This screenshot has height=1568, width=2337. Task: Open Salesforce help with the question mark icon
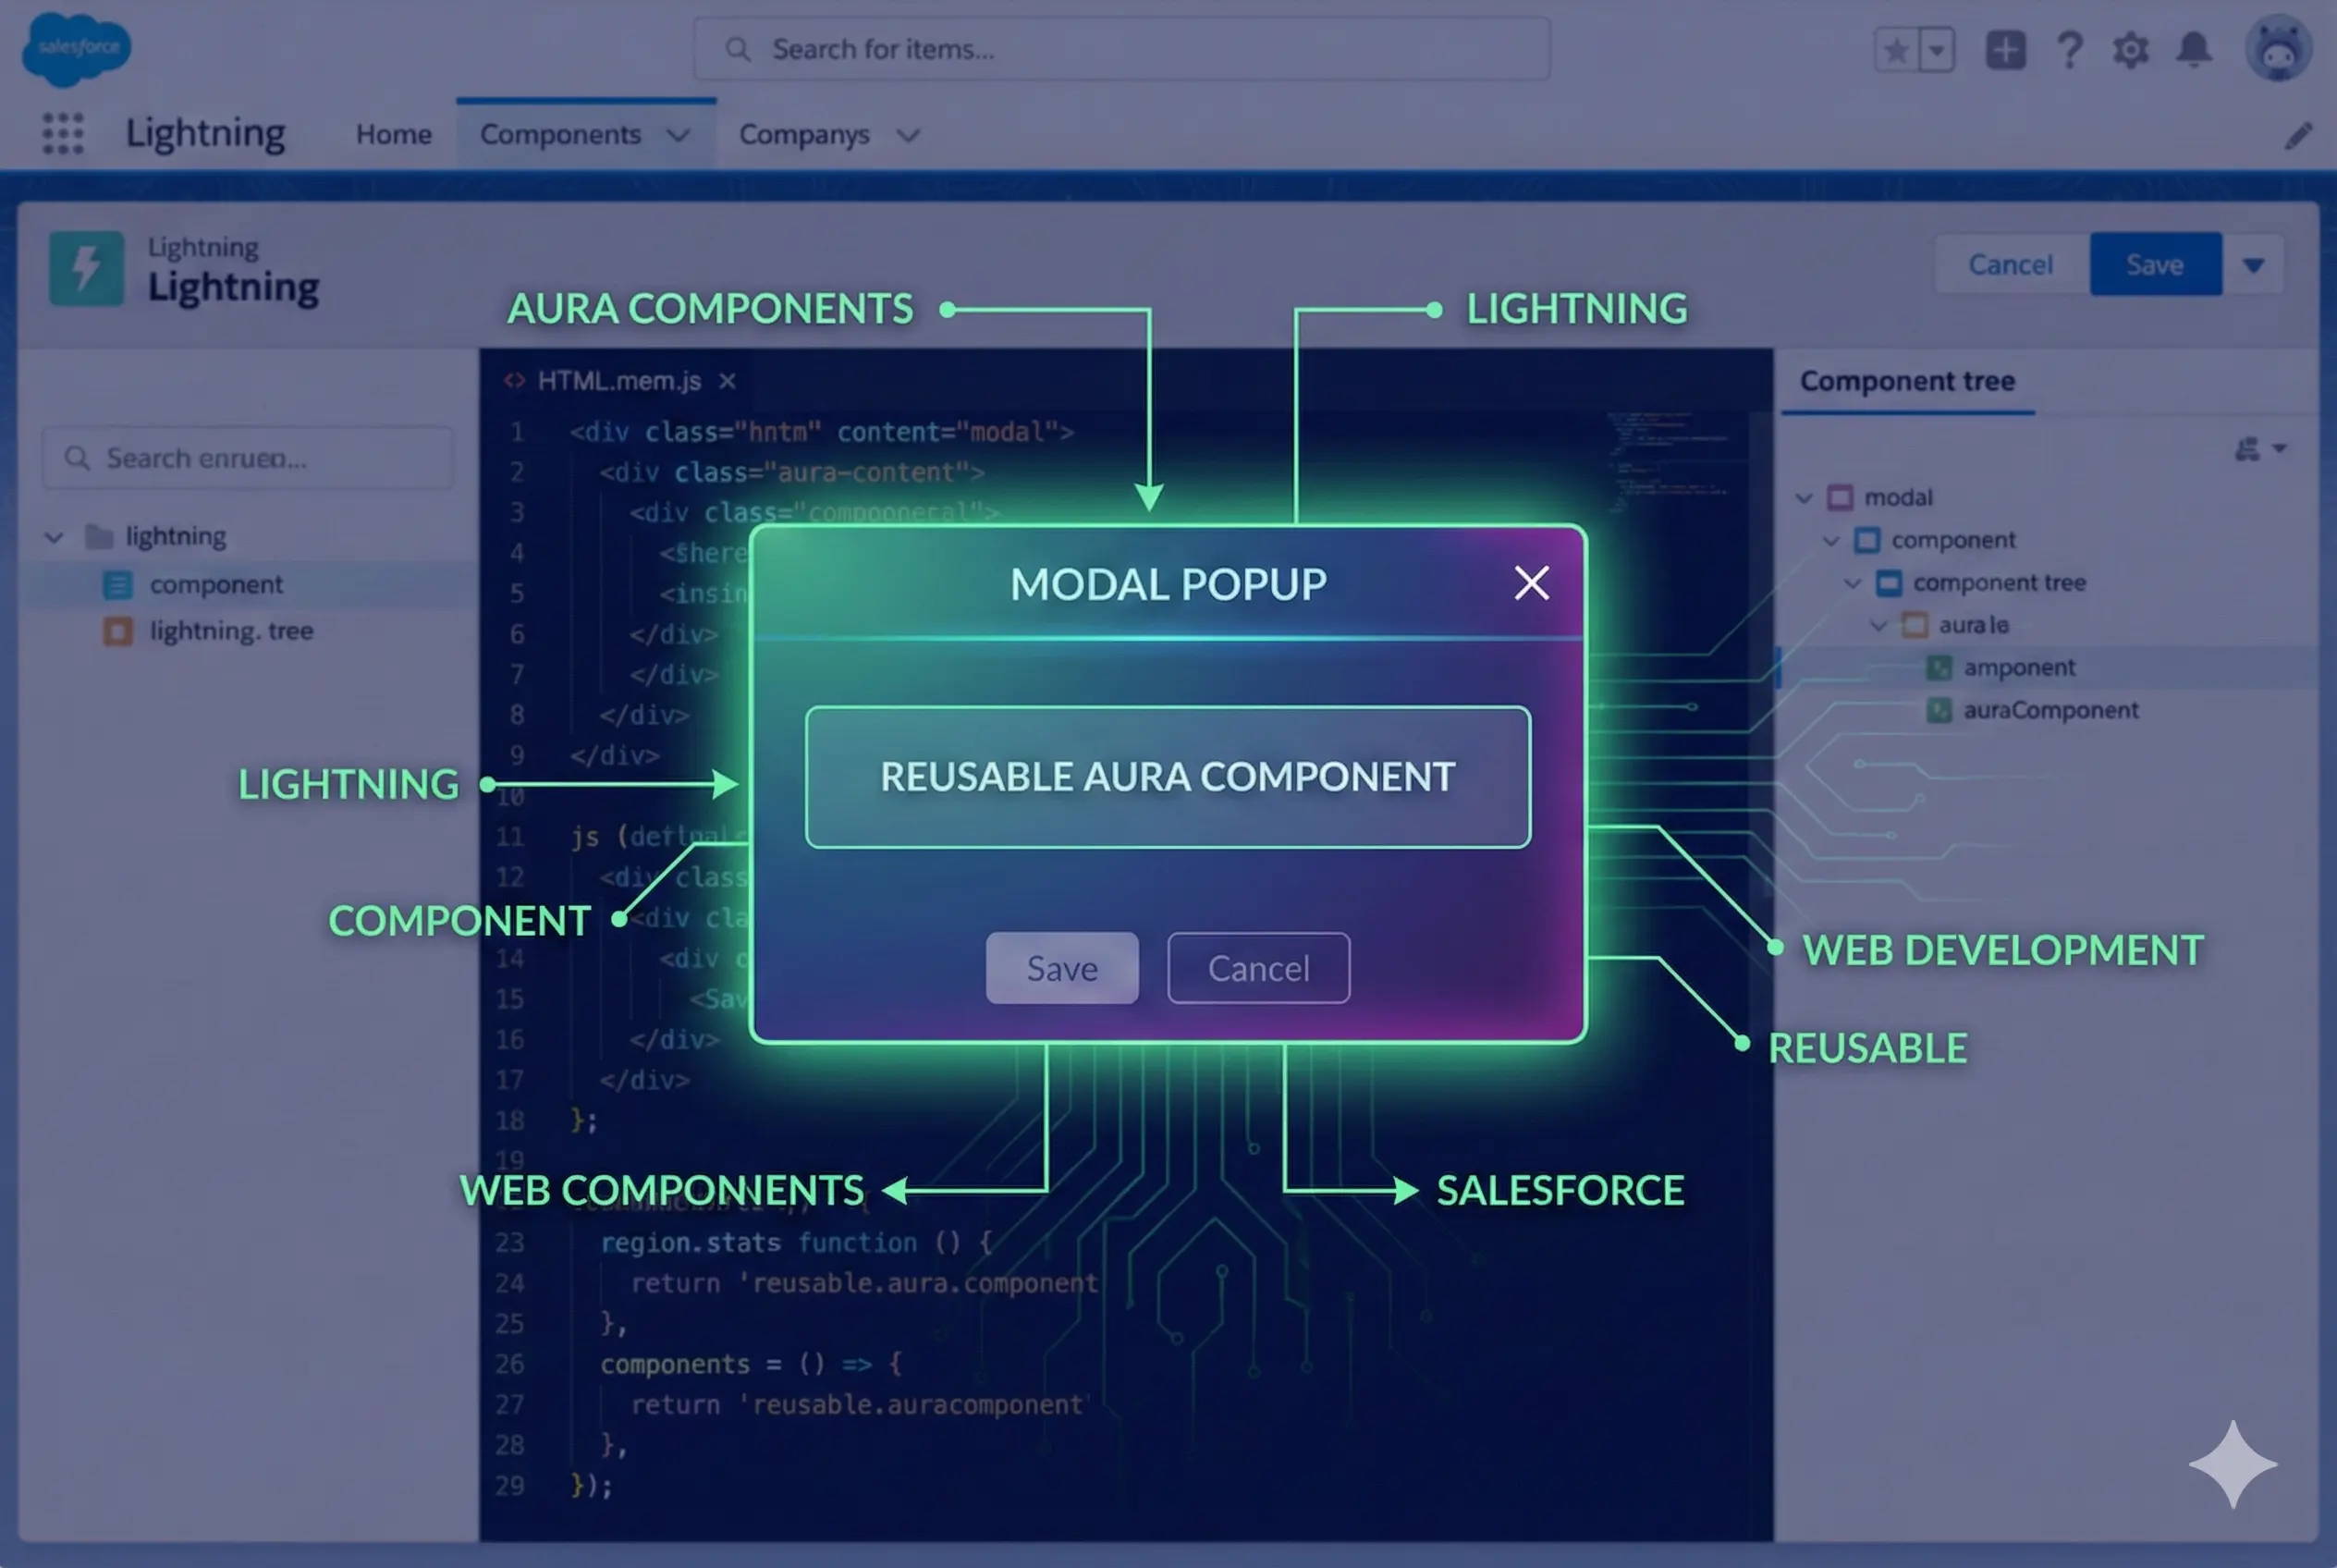2069,48
